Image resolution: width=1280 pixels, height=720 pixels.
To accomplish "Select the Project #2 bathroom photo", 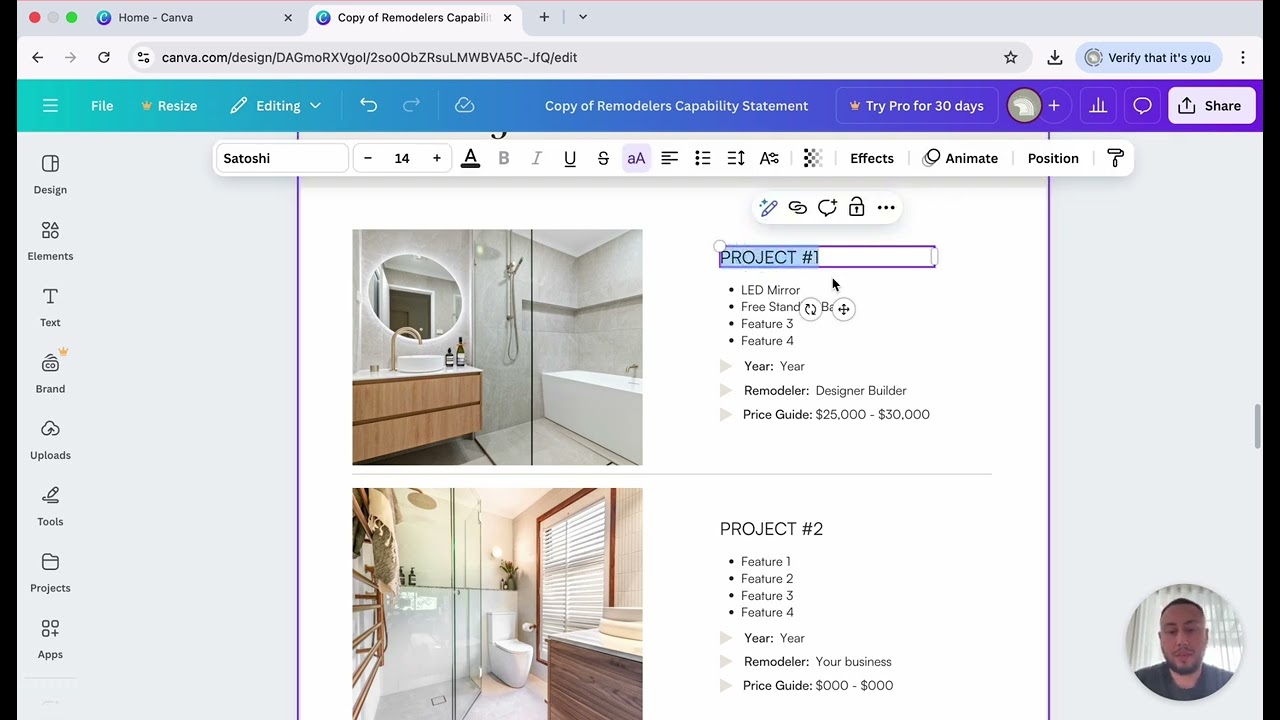I will coord(497,604).
